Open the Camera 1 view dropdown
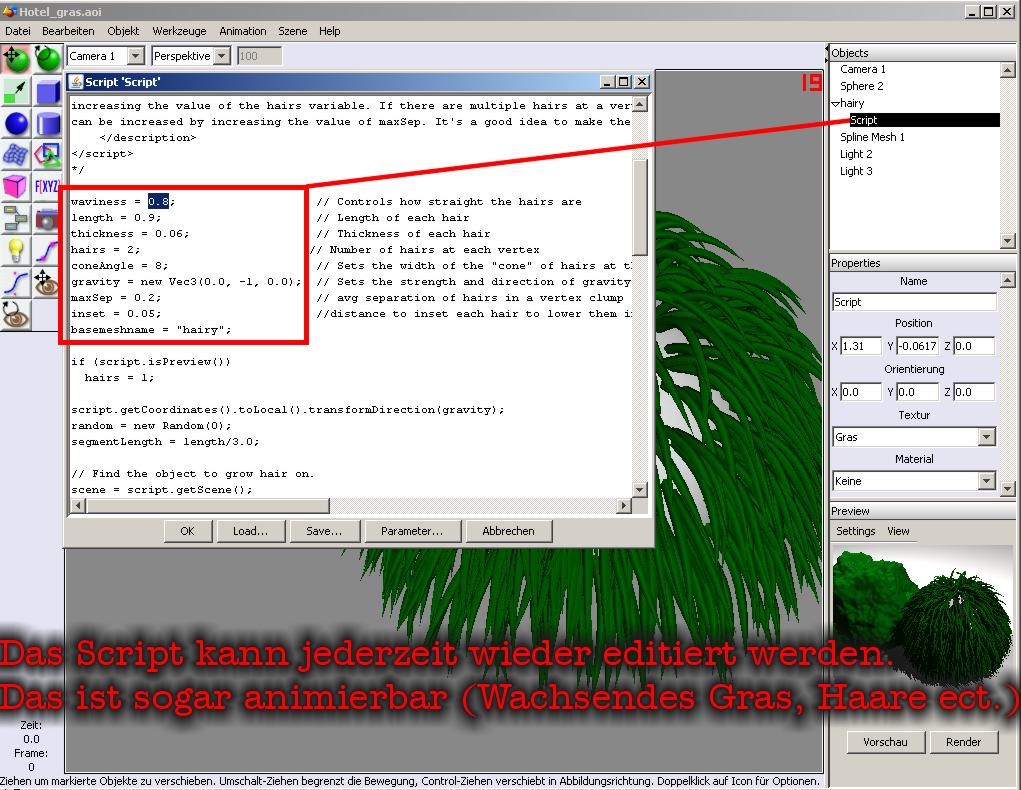Image resolution: width=1021 pixels, height=790 pixels. [135, 56]
